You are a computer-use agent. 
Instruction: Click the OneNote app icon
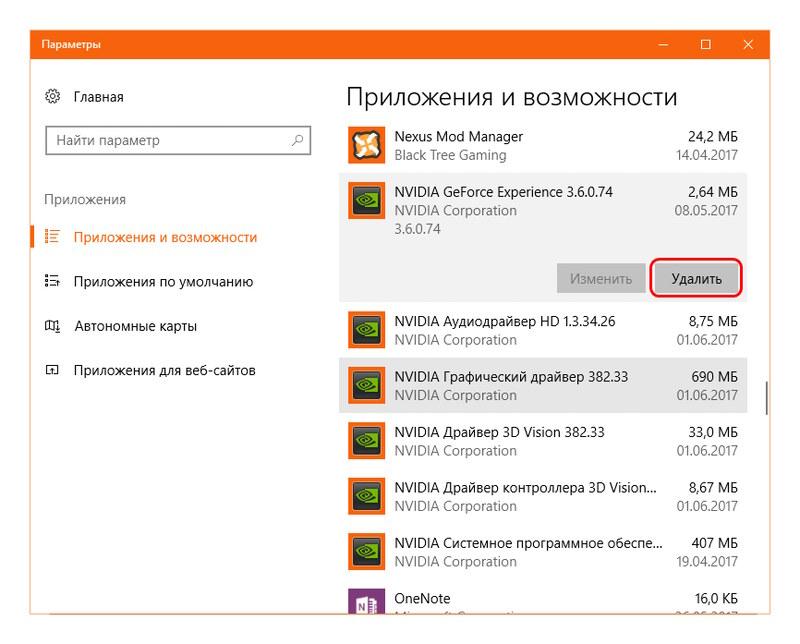click(366, 601)
